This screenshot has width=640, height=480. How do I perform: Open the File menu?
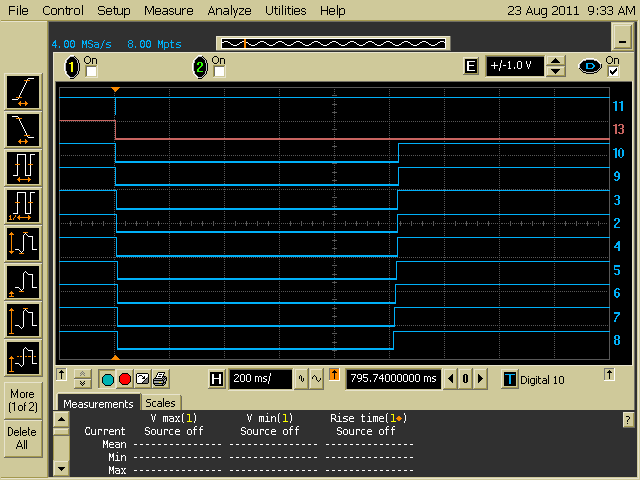18,10
